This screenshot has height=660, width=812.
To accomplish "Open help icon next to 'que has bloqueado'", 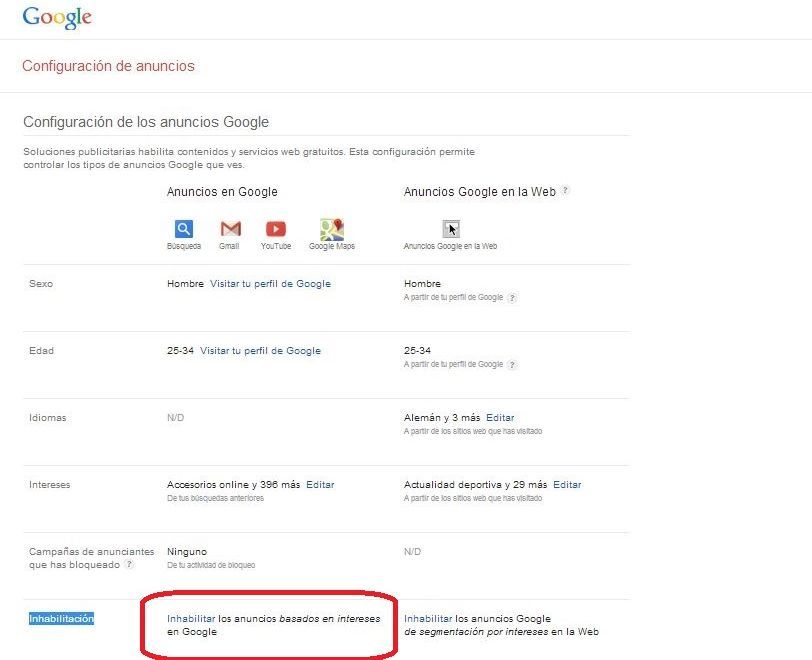I will (129, 565).
